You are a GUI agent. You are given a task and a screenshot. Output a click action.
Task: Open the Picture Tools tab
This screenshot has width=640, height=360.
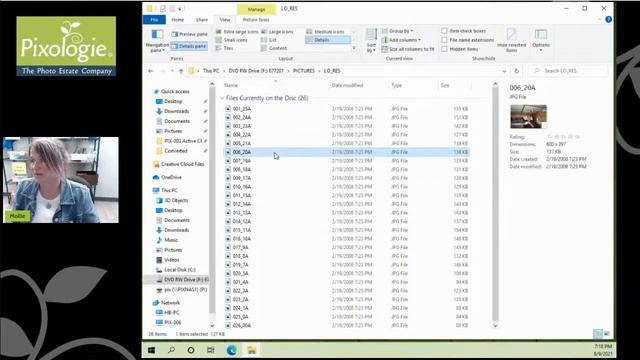pyautogui.click(x=256, y=20)
